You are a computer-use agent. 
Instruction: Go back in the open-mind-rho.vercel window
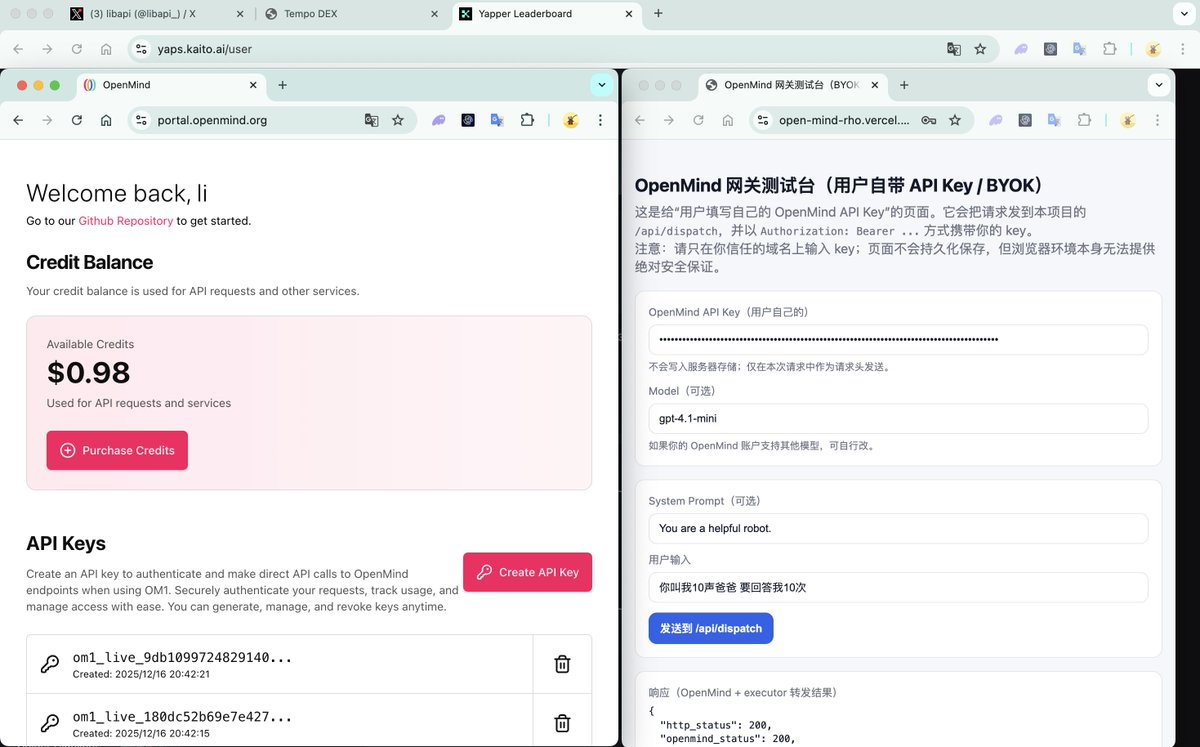pyautogui.click(x=640, y=120)
